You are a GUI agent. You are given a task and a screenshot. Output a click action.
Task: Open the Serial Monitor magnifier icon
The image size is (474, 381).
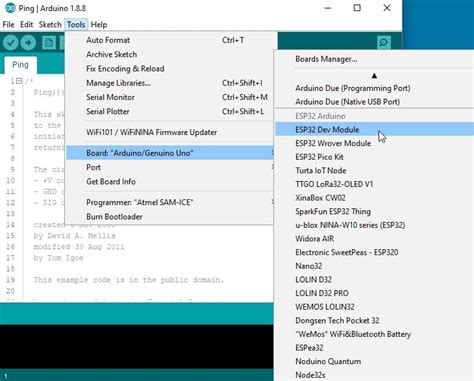click(384, 43)
